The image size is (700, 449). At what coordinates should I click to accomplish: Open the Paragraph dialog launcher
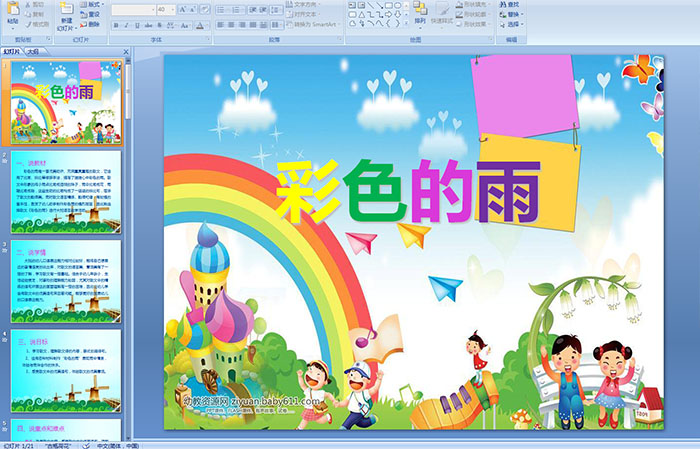click(x=339, y=39)
